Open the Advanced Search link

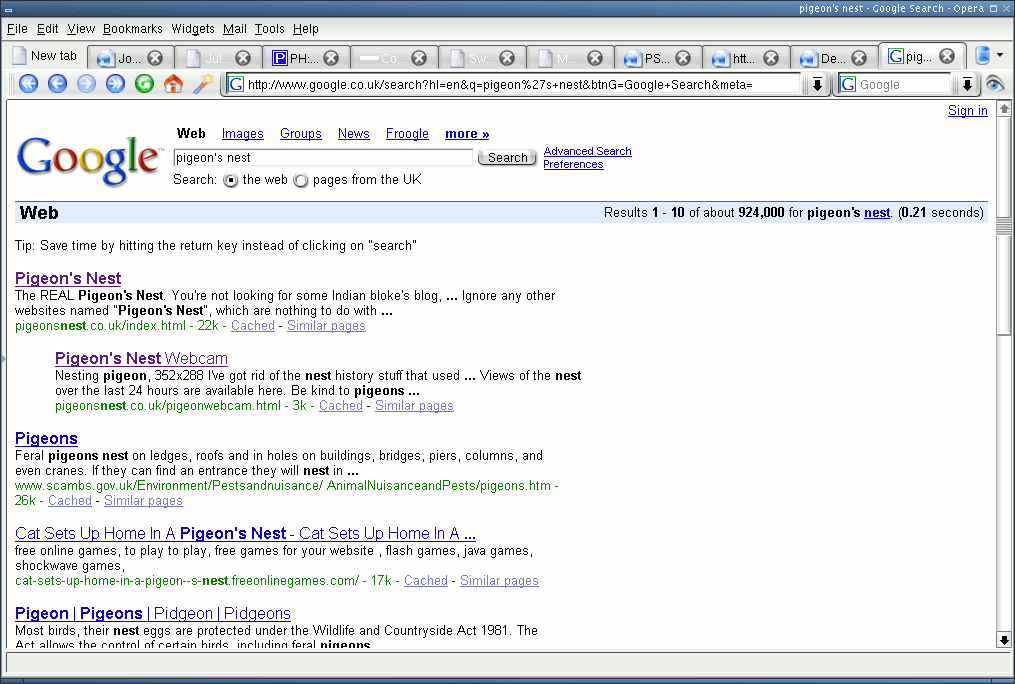pos(587,151)
